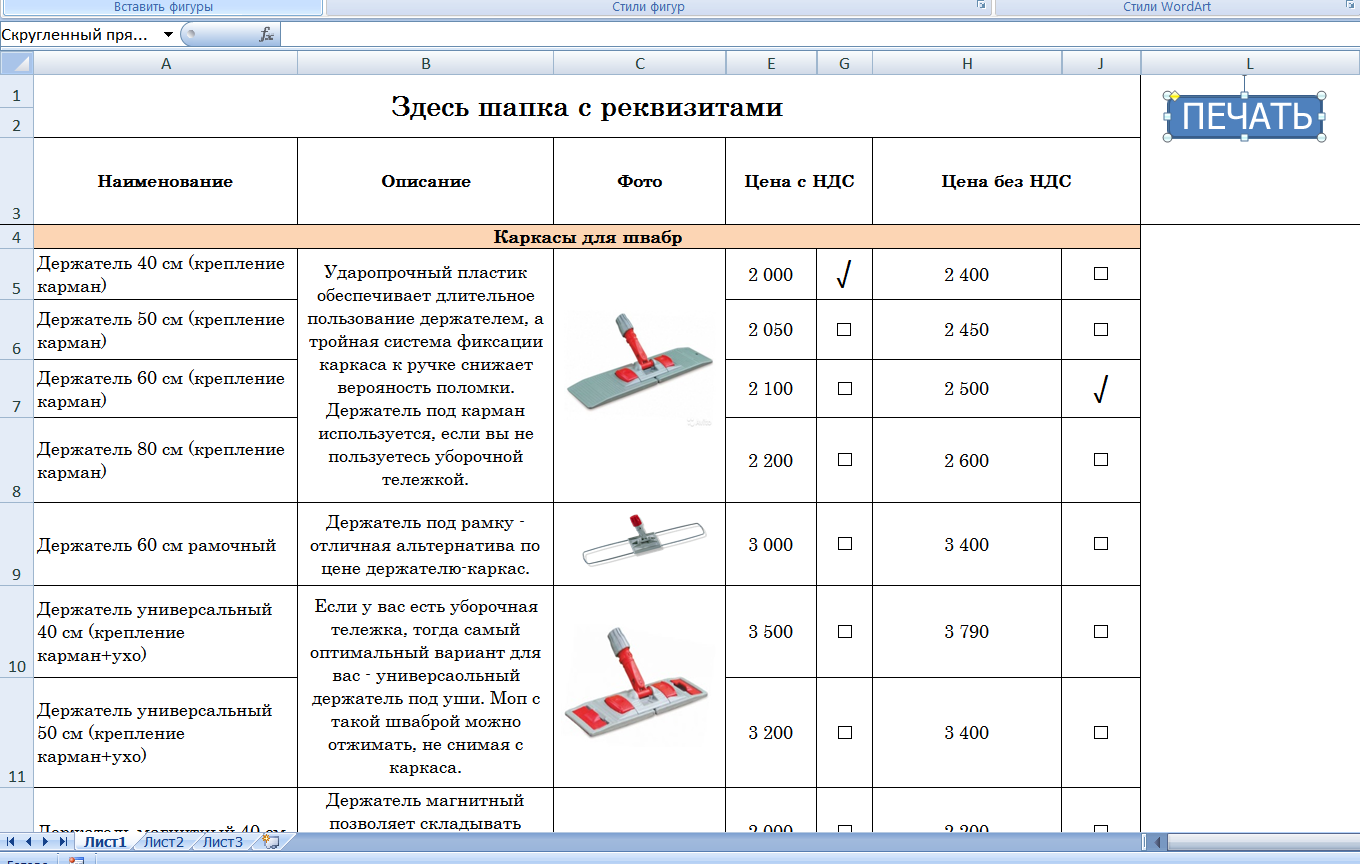Viewport: 1360px width, 864px height.
Task: Click the ПЕЧАТЬ button shape
Action: [x=1246, y=117]
